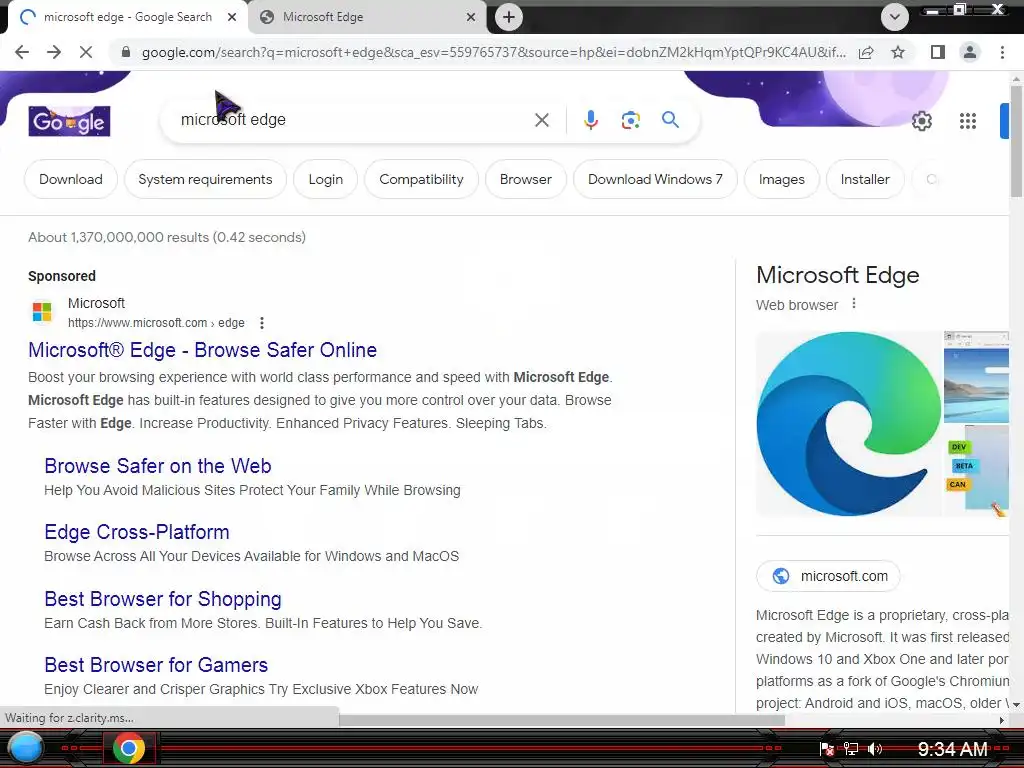
Task: Select the Login filter chip
Action: click(325, 179)
